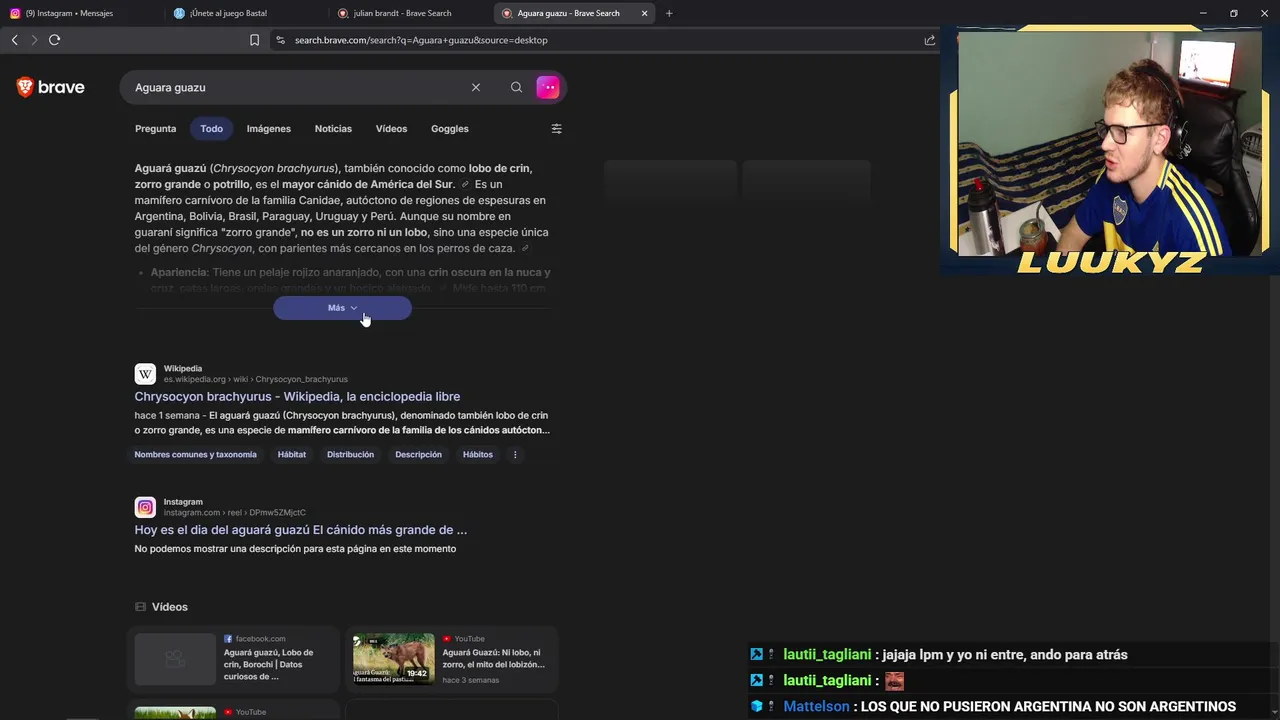Screen dimensions: 1280x720
Task: Minimize the browser window
Action: click(1203, 13)
